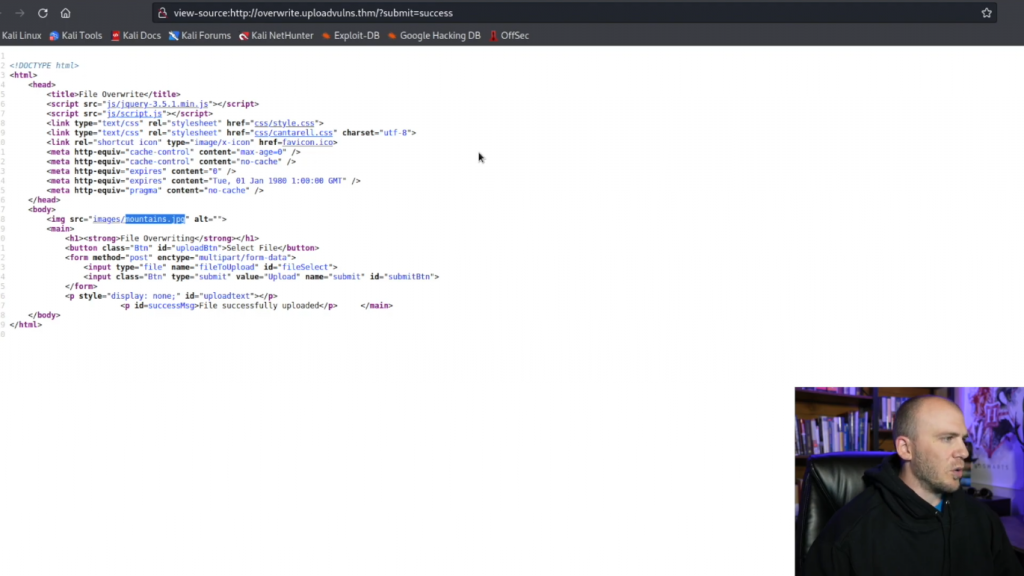
Task: Open the Exploit-DB bookmark
Action: click(x=351, y=36)
